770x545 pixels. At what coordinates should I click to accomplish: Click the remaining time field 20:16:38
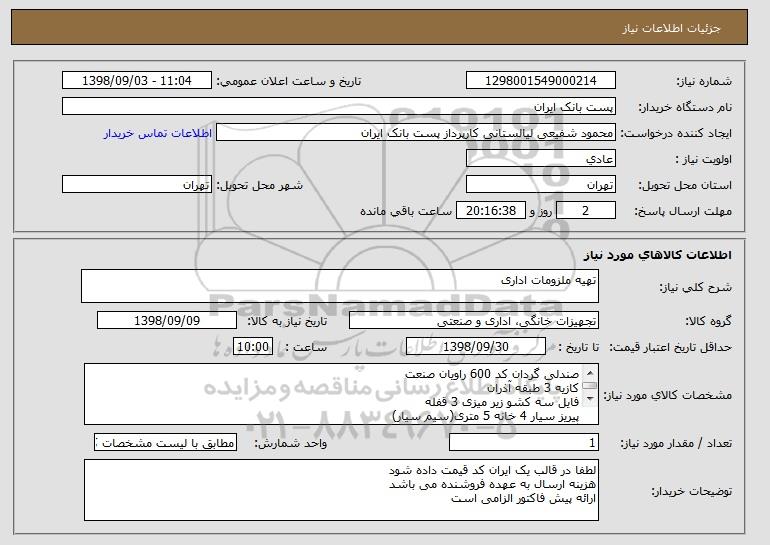491,211
